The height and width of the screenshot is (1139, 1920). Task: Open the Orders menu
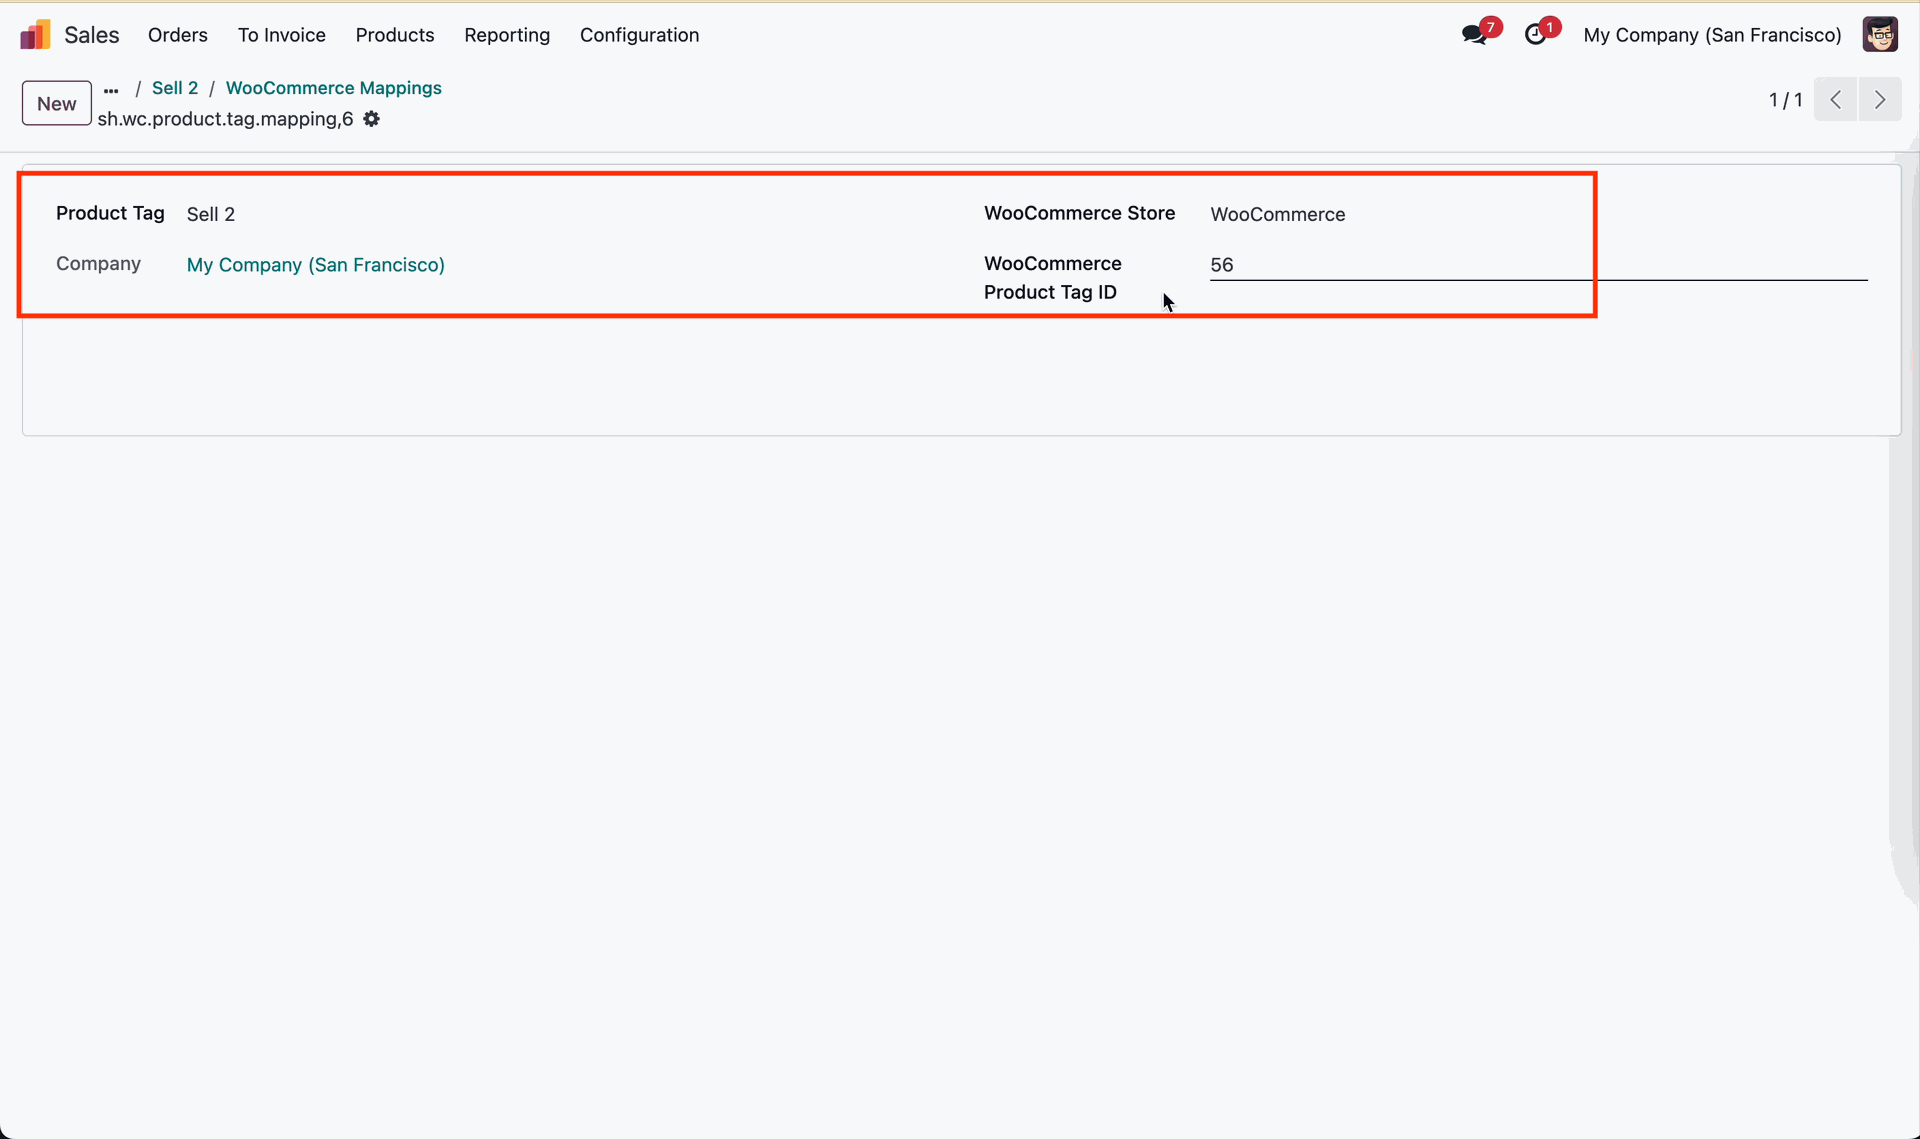(x=178, y=35)
